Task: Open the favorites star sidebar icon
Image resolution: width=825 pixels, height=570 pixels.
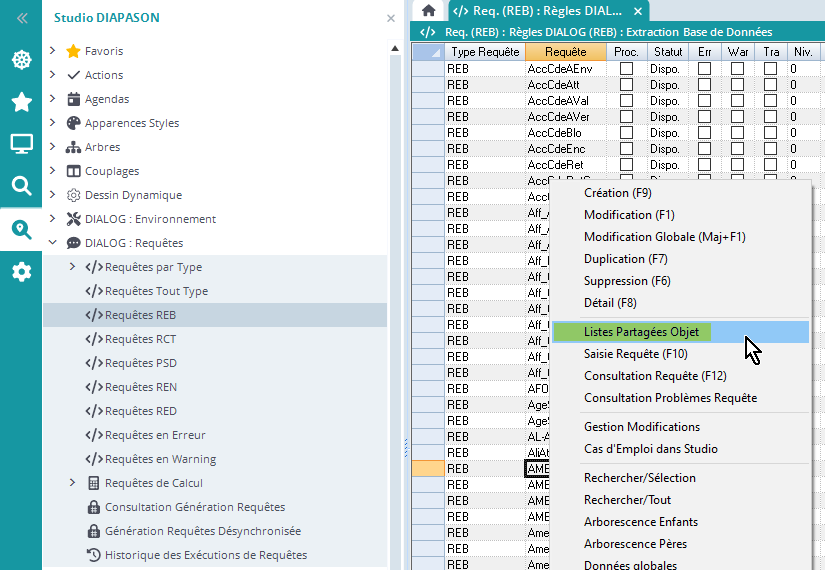Action: tap(21, 102)
